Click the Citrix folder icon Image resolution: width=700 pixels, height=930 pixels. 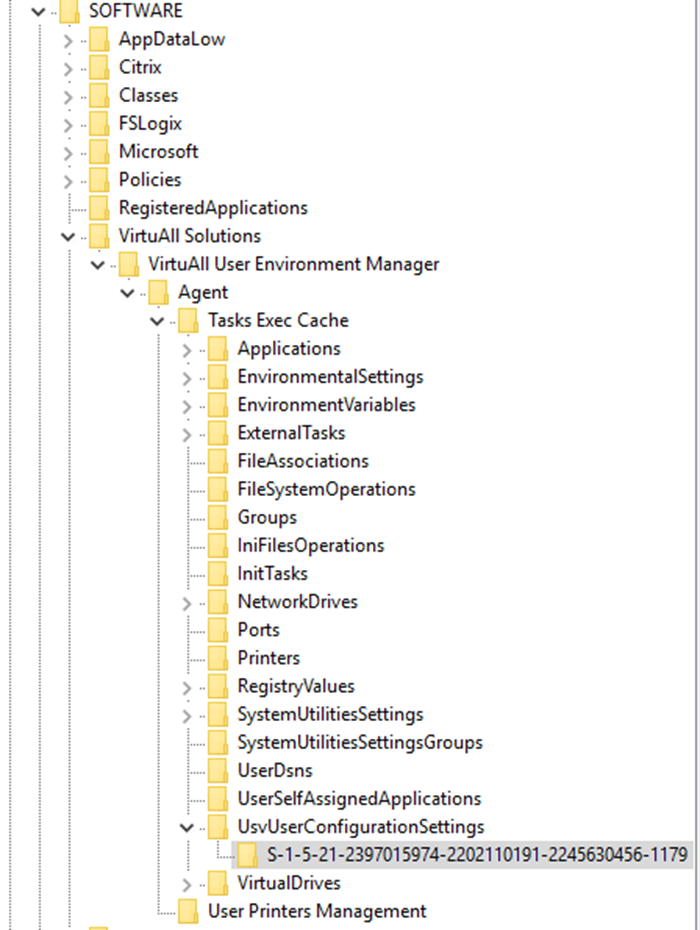[x=99, y=67]
